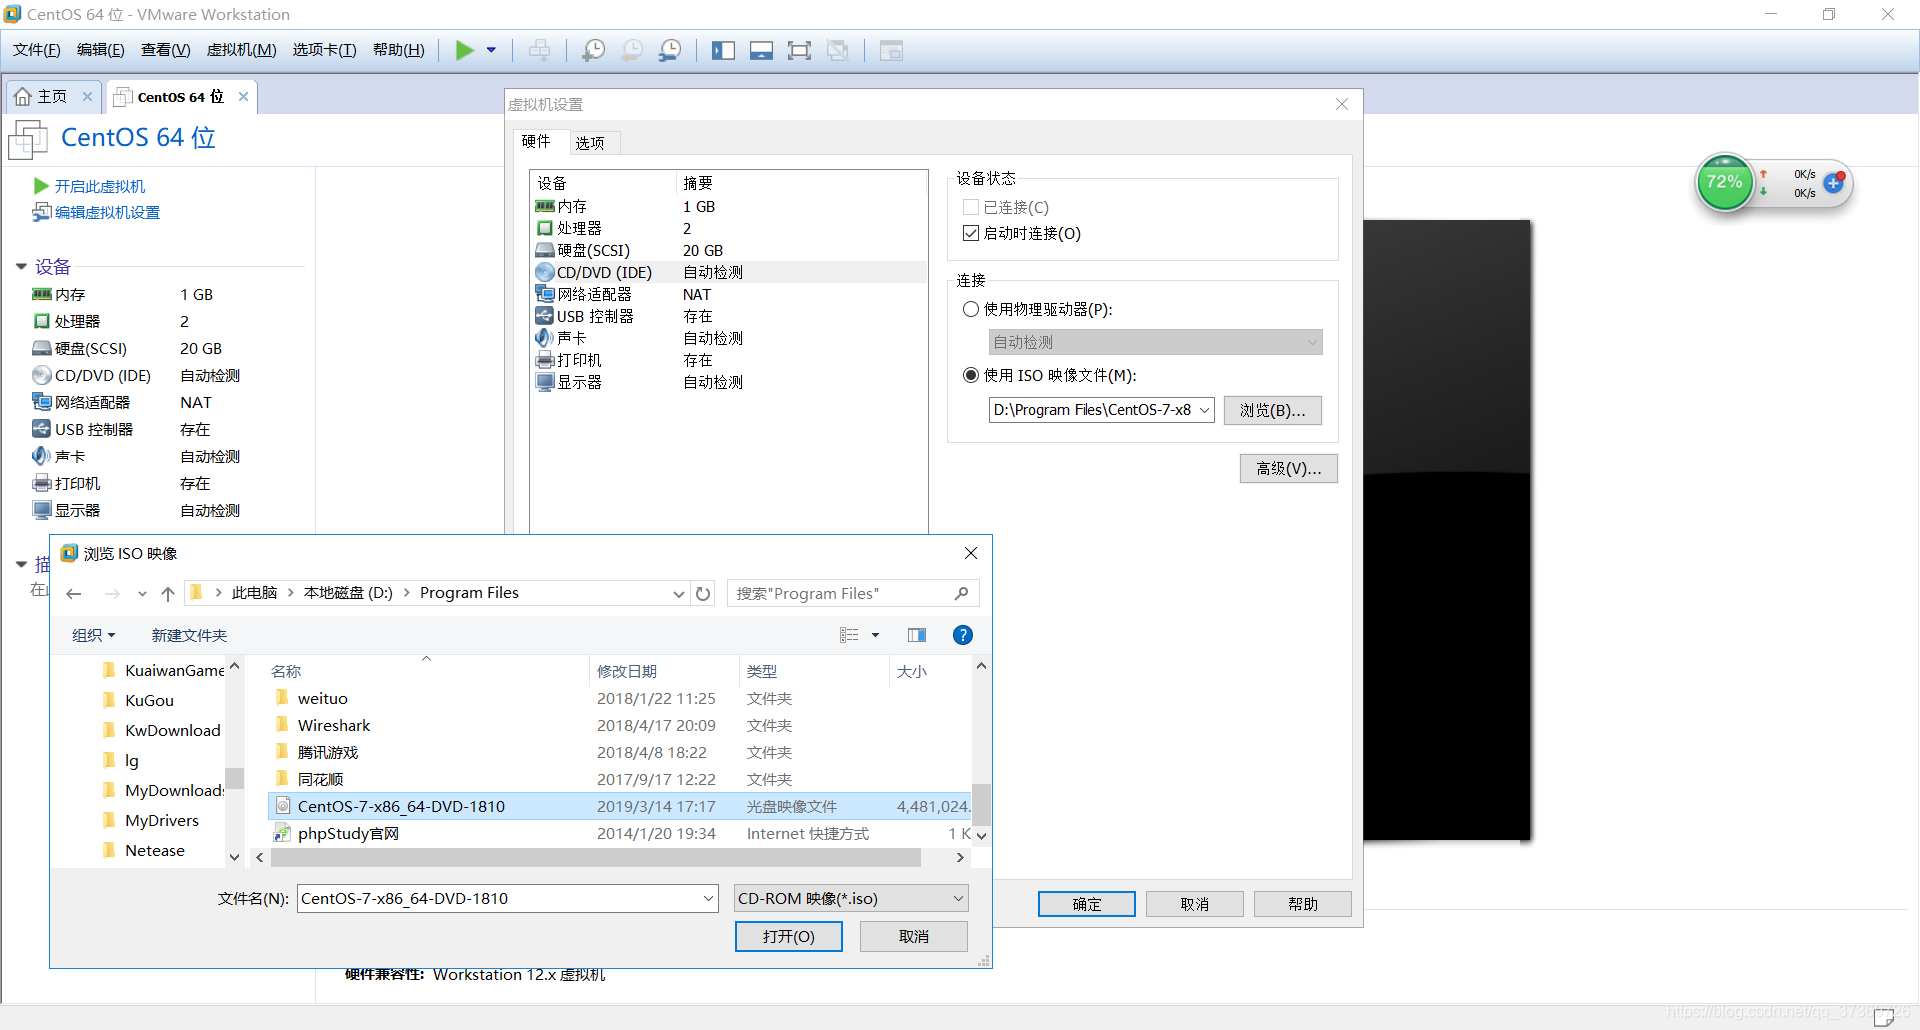This screenshot has width=1920, height=1030.
Task: Click the 文件名 input field
Action: [x=507, y=898]
